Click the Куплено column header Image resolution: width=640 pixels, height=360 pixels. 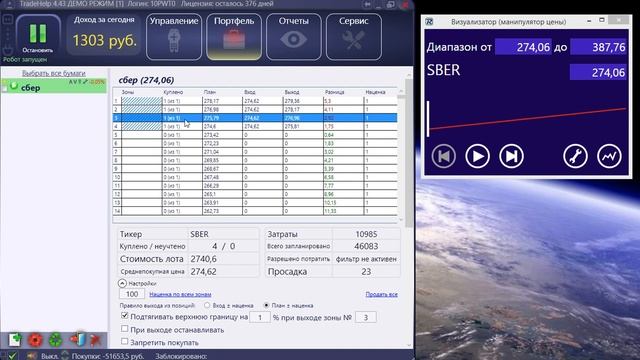(x=173, y=92)
